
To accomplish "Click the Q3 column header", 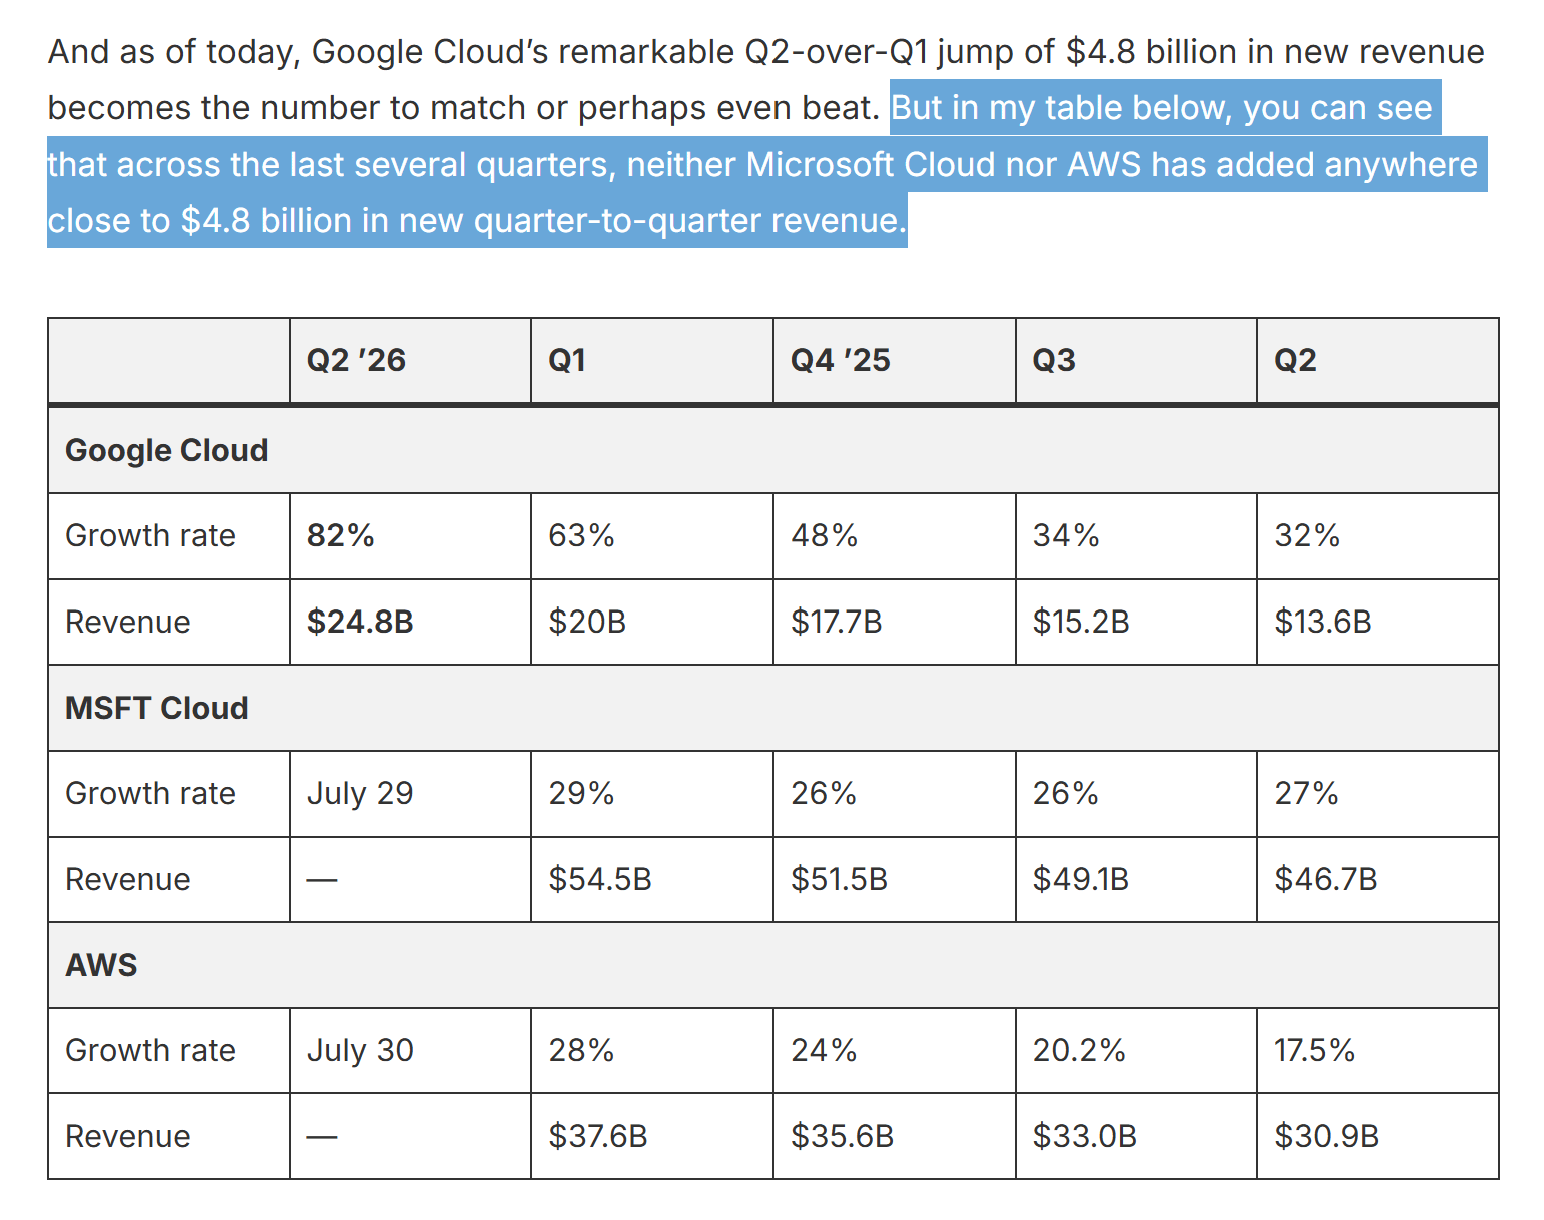I will point(1136,360).
